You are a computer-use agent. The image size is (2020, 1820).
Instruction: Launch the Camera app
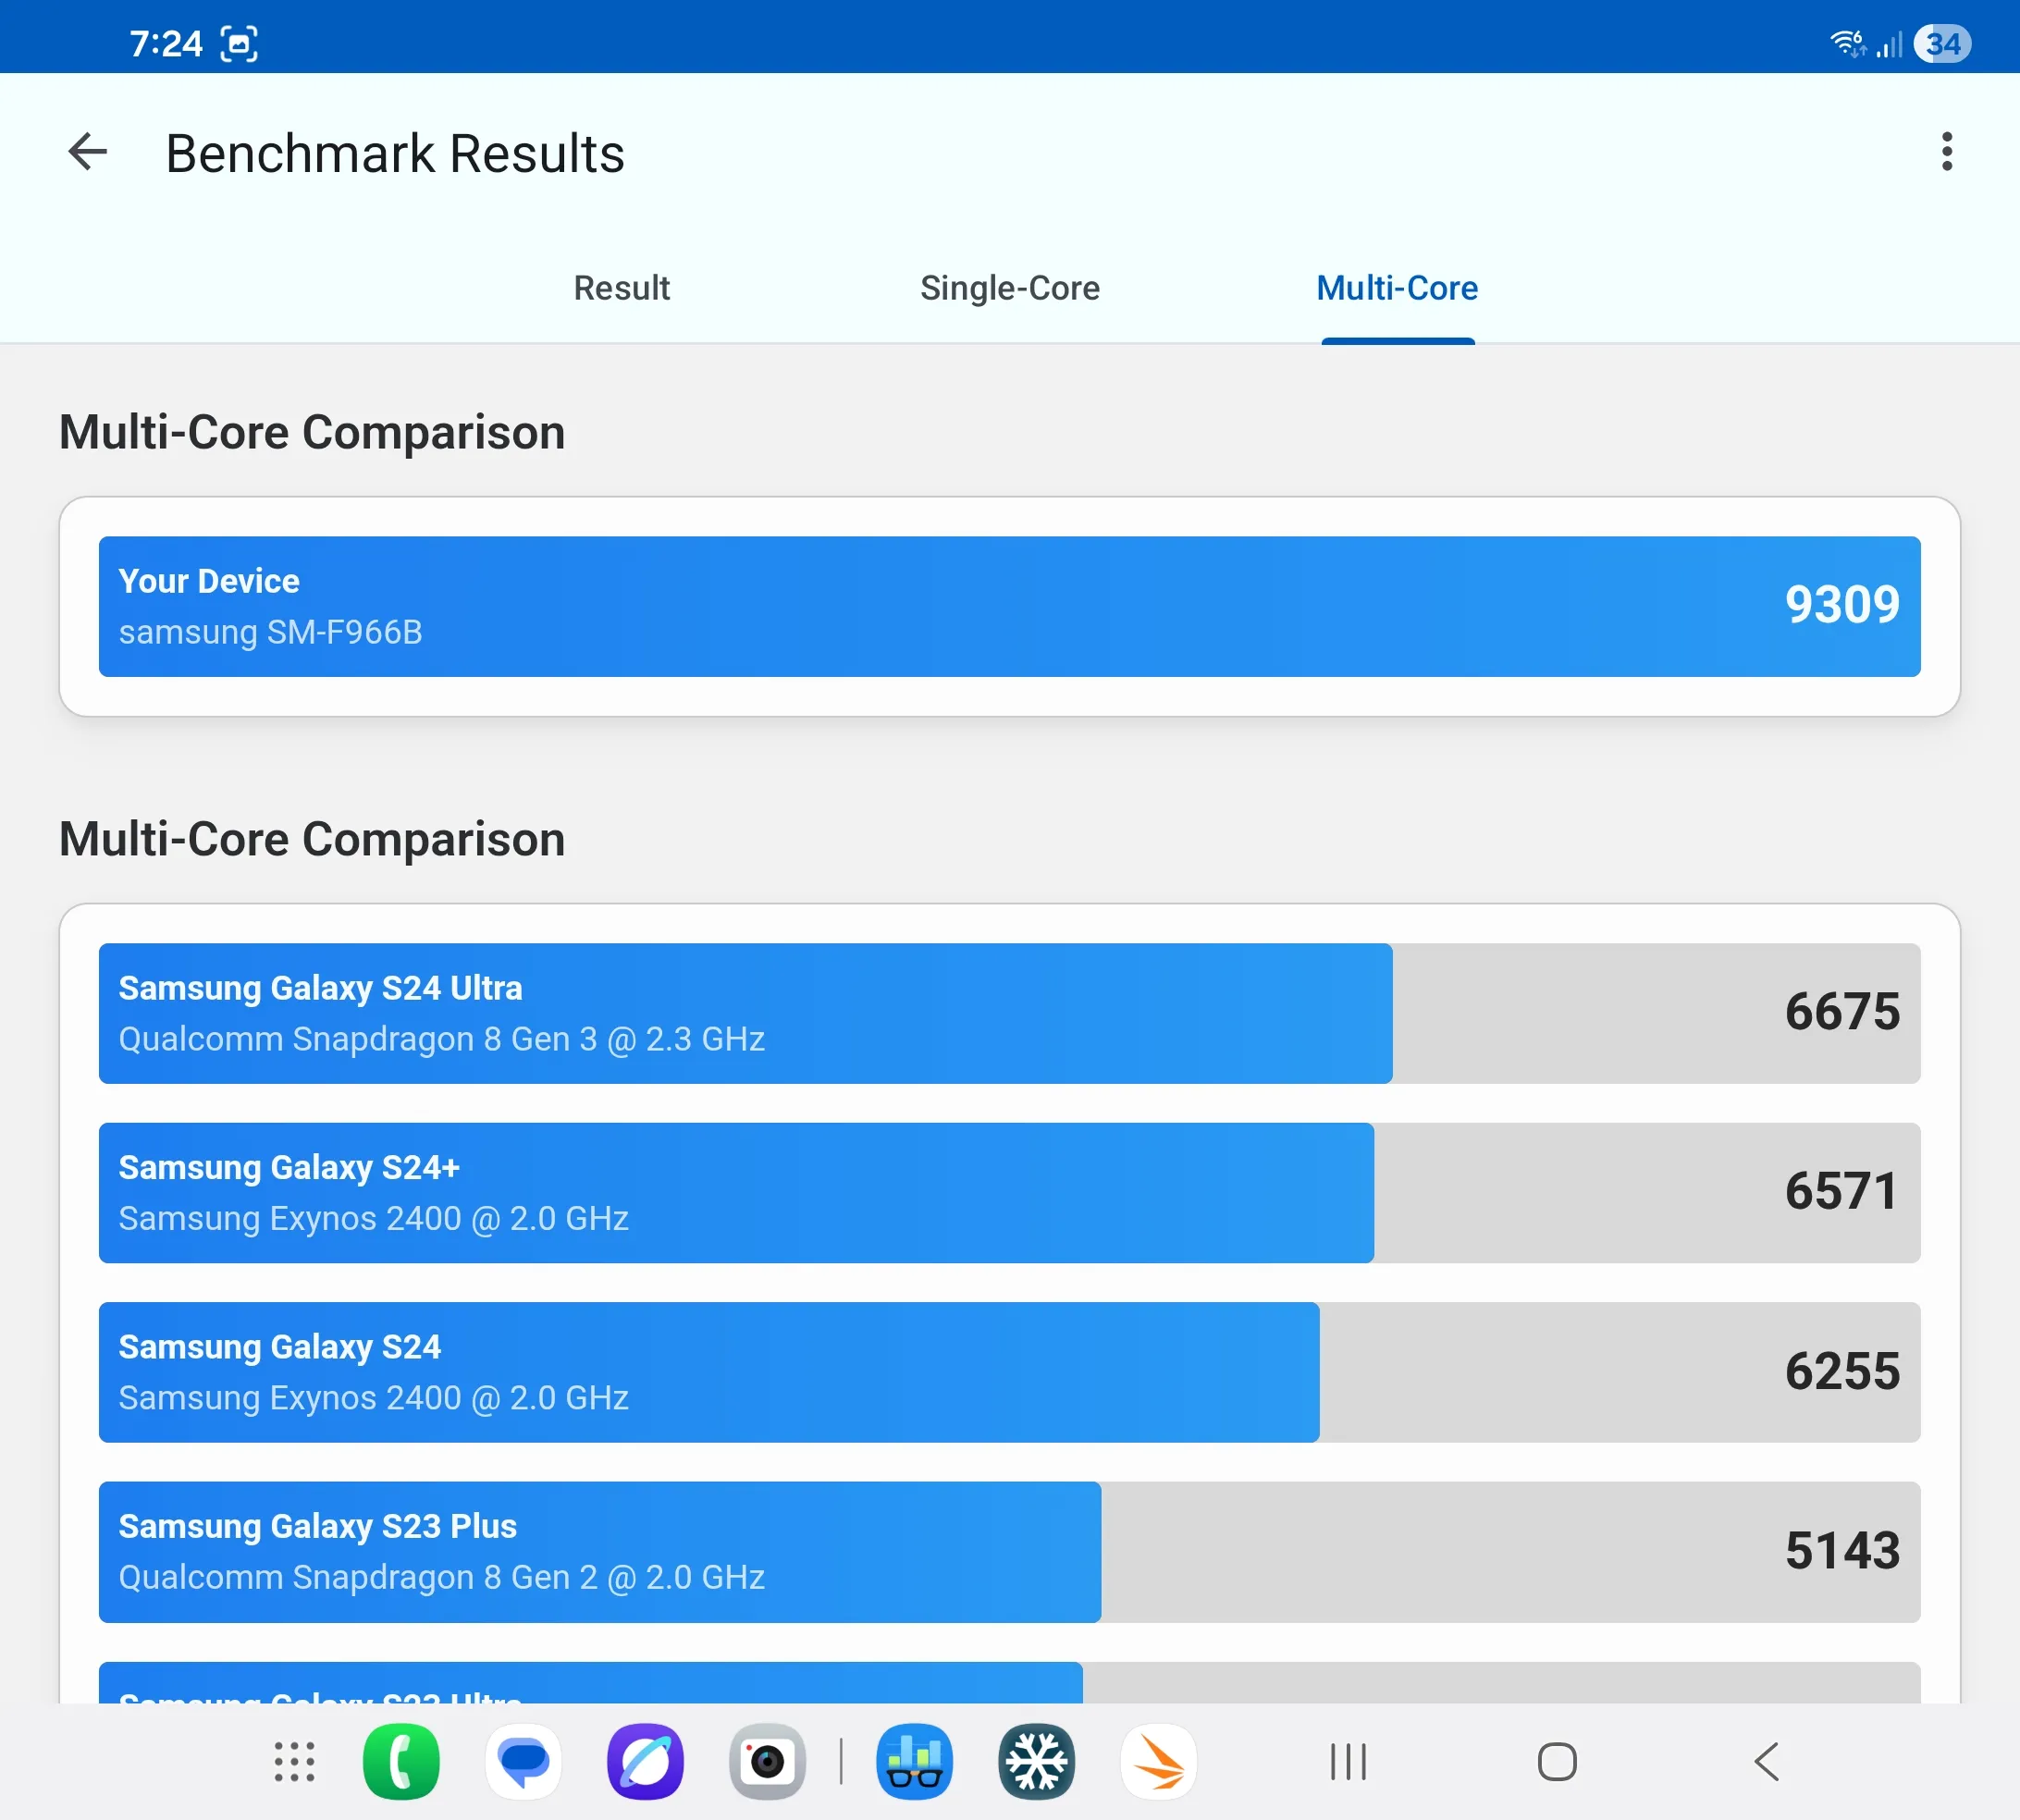point(767,1762)
